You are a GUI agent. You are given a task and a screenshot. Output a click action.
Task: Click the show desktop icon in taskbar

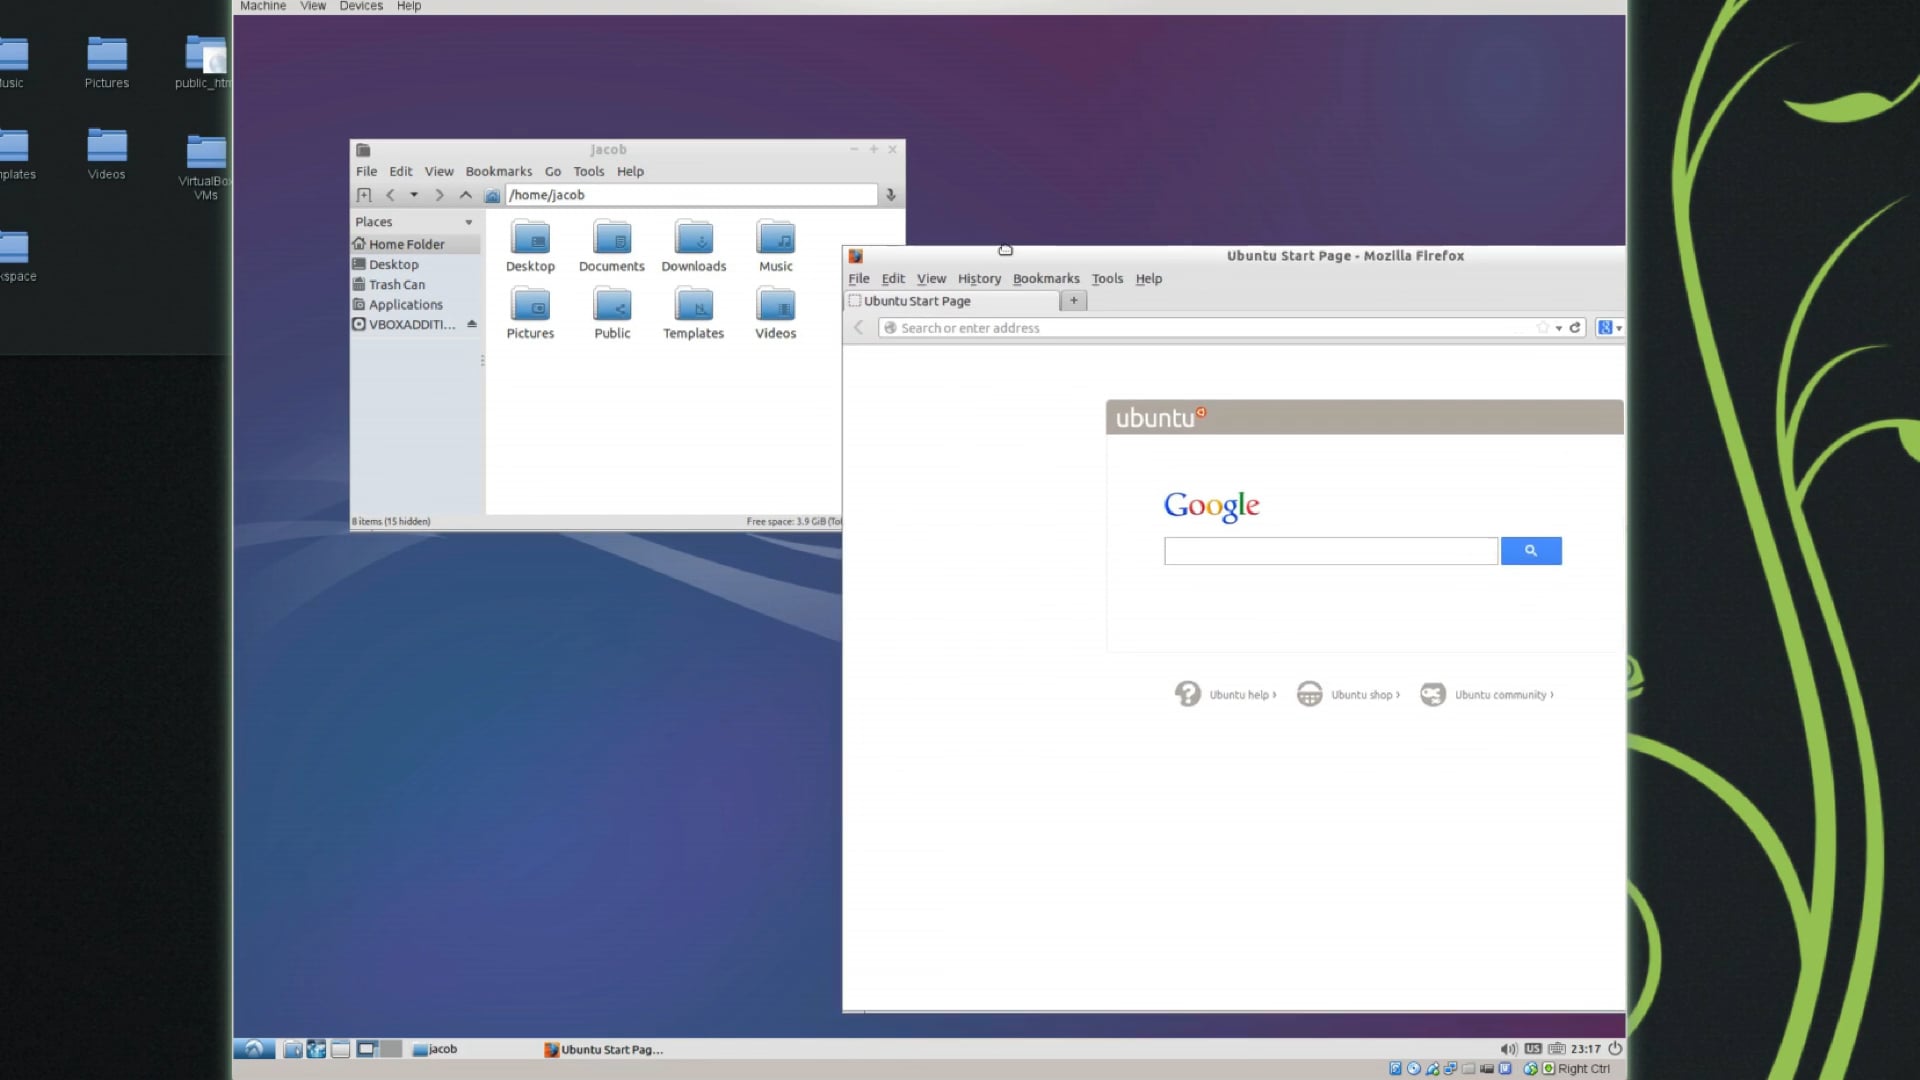pos(341,1049)
